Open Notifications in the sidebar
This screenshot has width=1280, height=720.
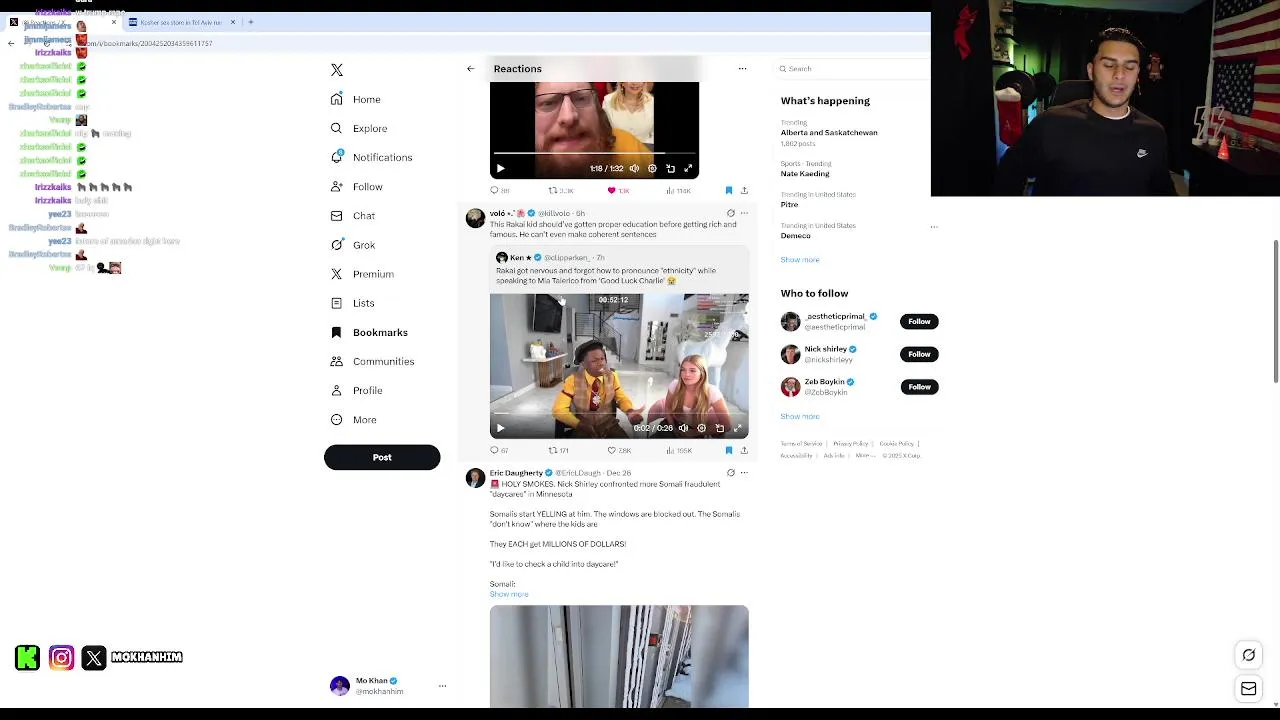[371, 157]
